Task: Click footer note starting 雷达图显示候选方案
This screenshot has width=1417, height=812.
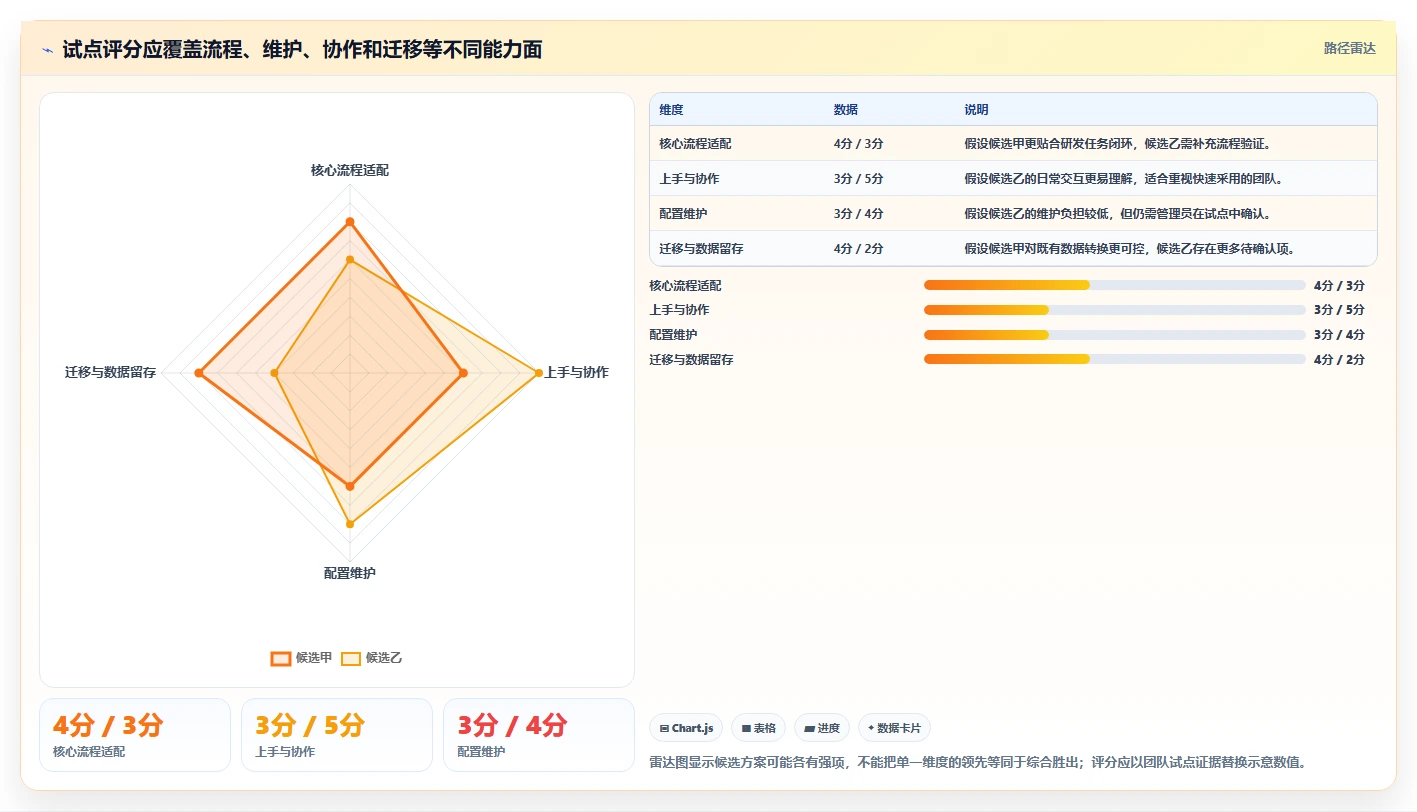Action: coord(978,762)
